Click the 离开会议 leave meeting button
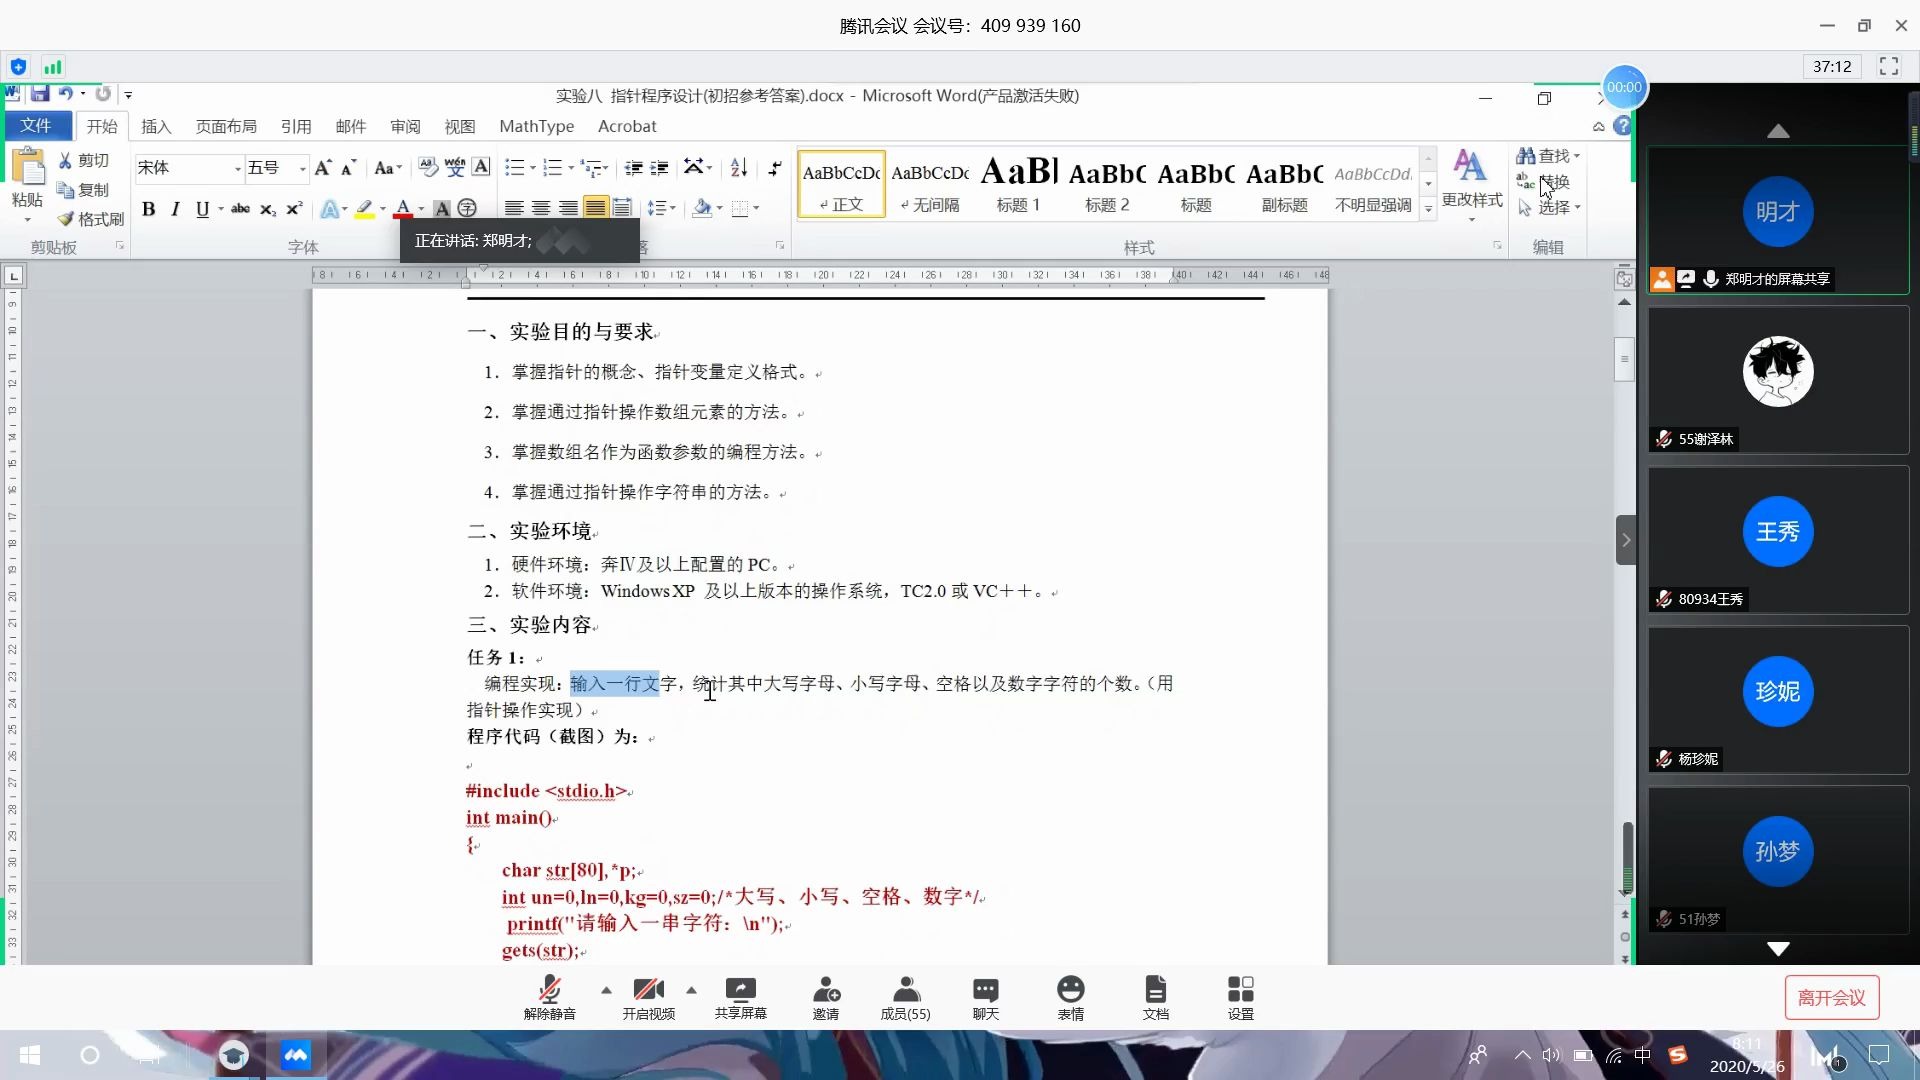 (x=1832, y=997)
